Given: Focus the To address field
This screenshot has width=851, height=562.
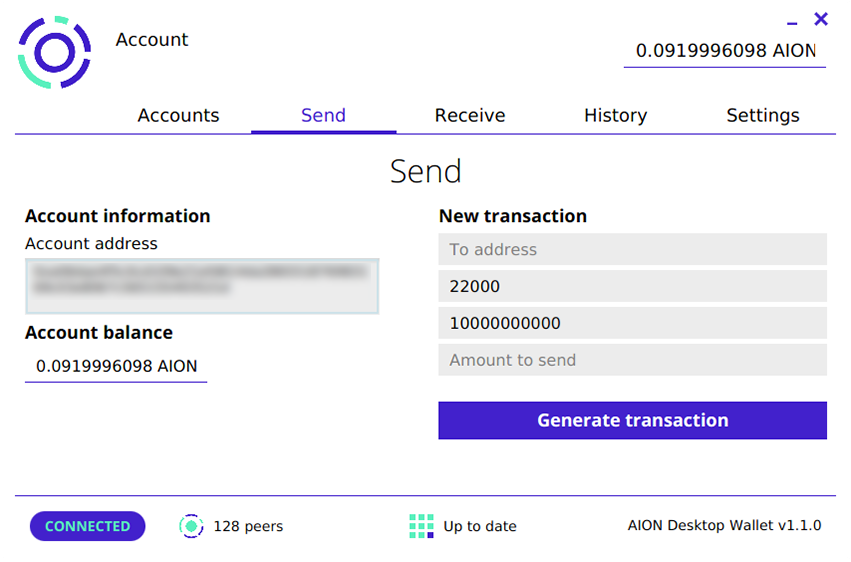Looking at the screenshot, I should point(632,249).
